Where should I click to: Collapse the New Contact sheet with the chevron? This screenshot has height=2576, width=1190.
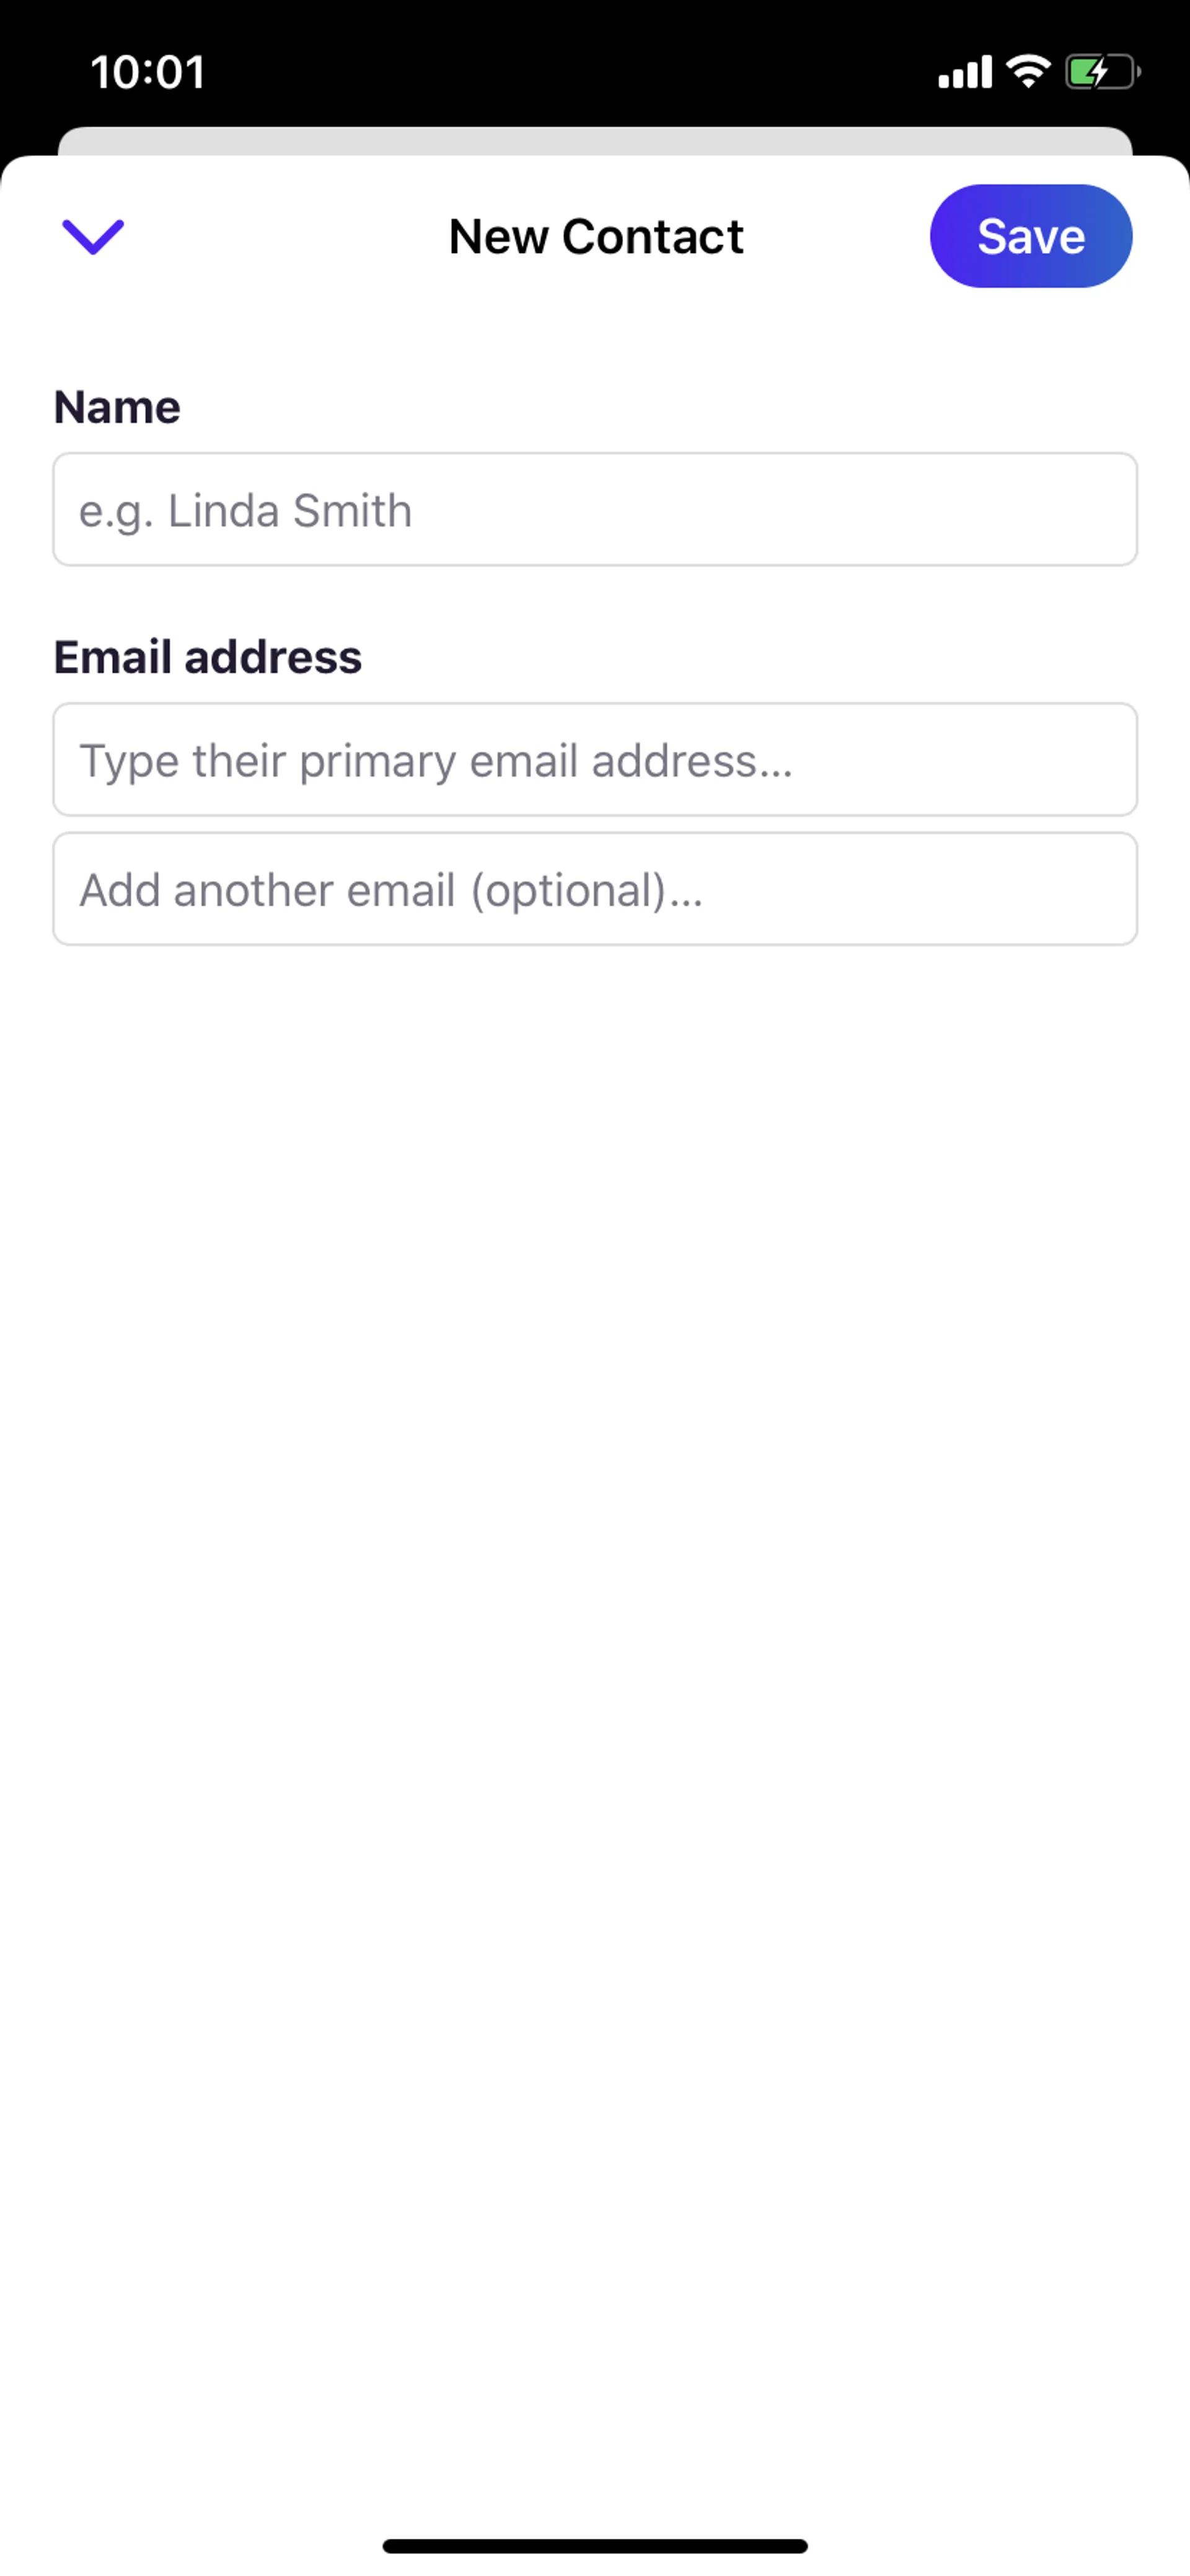(93, 237)
